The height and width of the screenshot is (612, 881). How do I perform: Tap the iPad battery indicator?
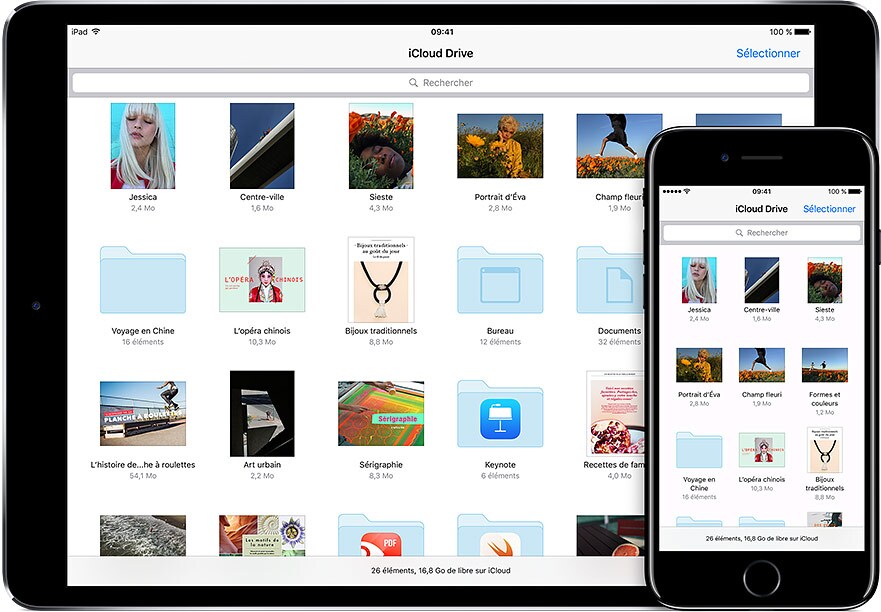[x=803, y=32]
